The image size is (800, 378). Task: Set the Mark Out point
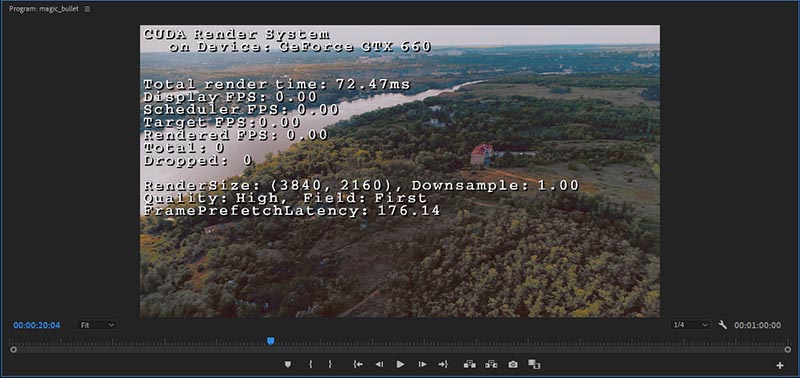click(x=330, y=364)
